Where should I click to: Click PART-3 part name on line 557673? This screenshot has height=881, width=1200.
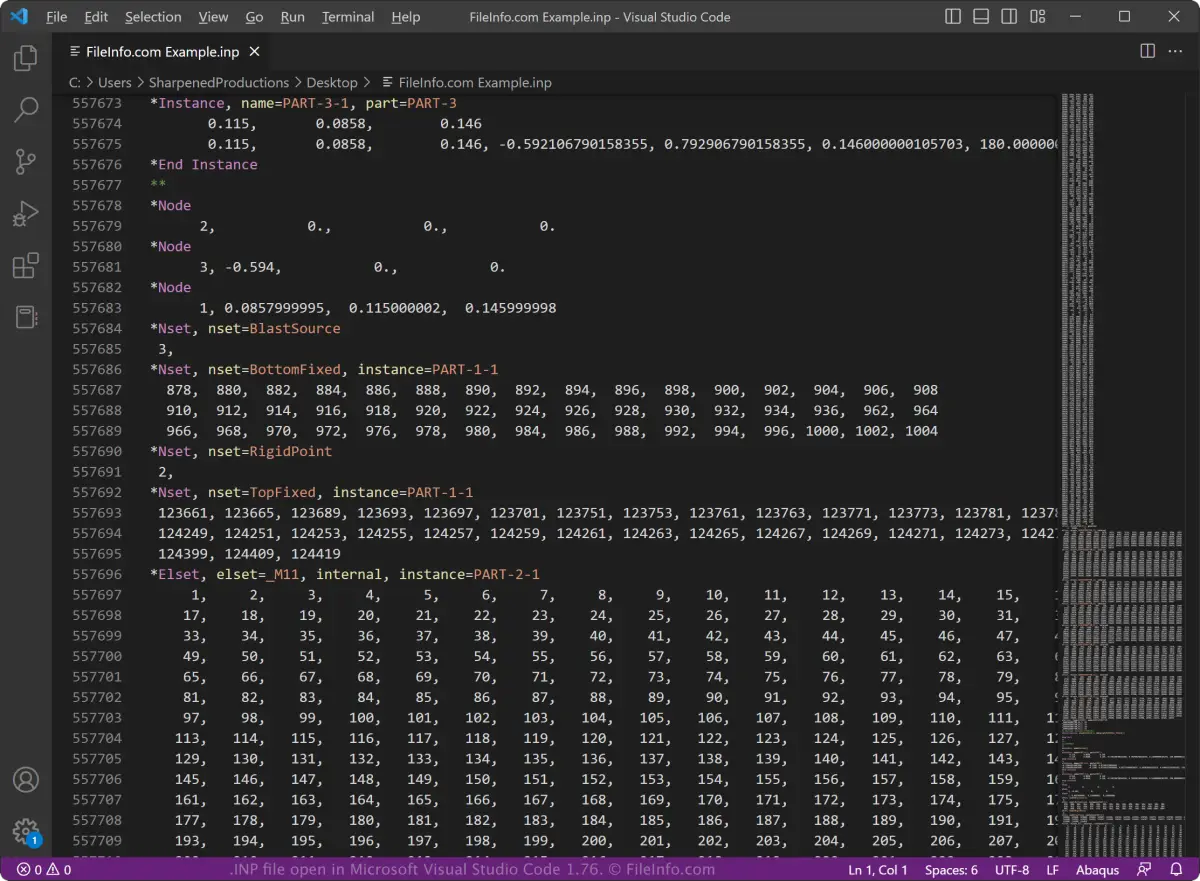[x=432, y=103]
